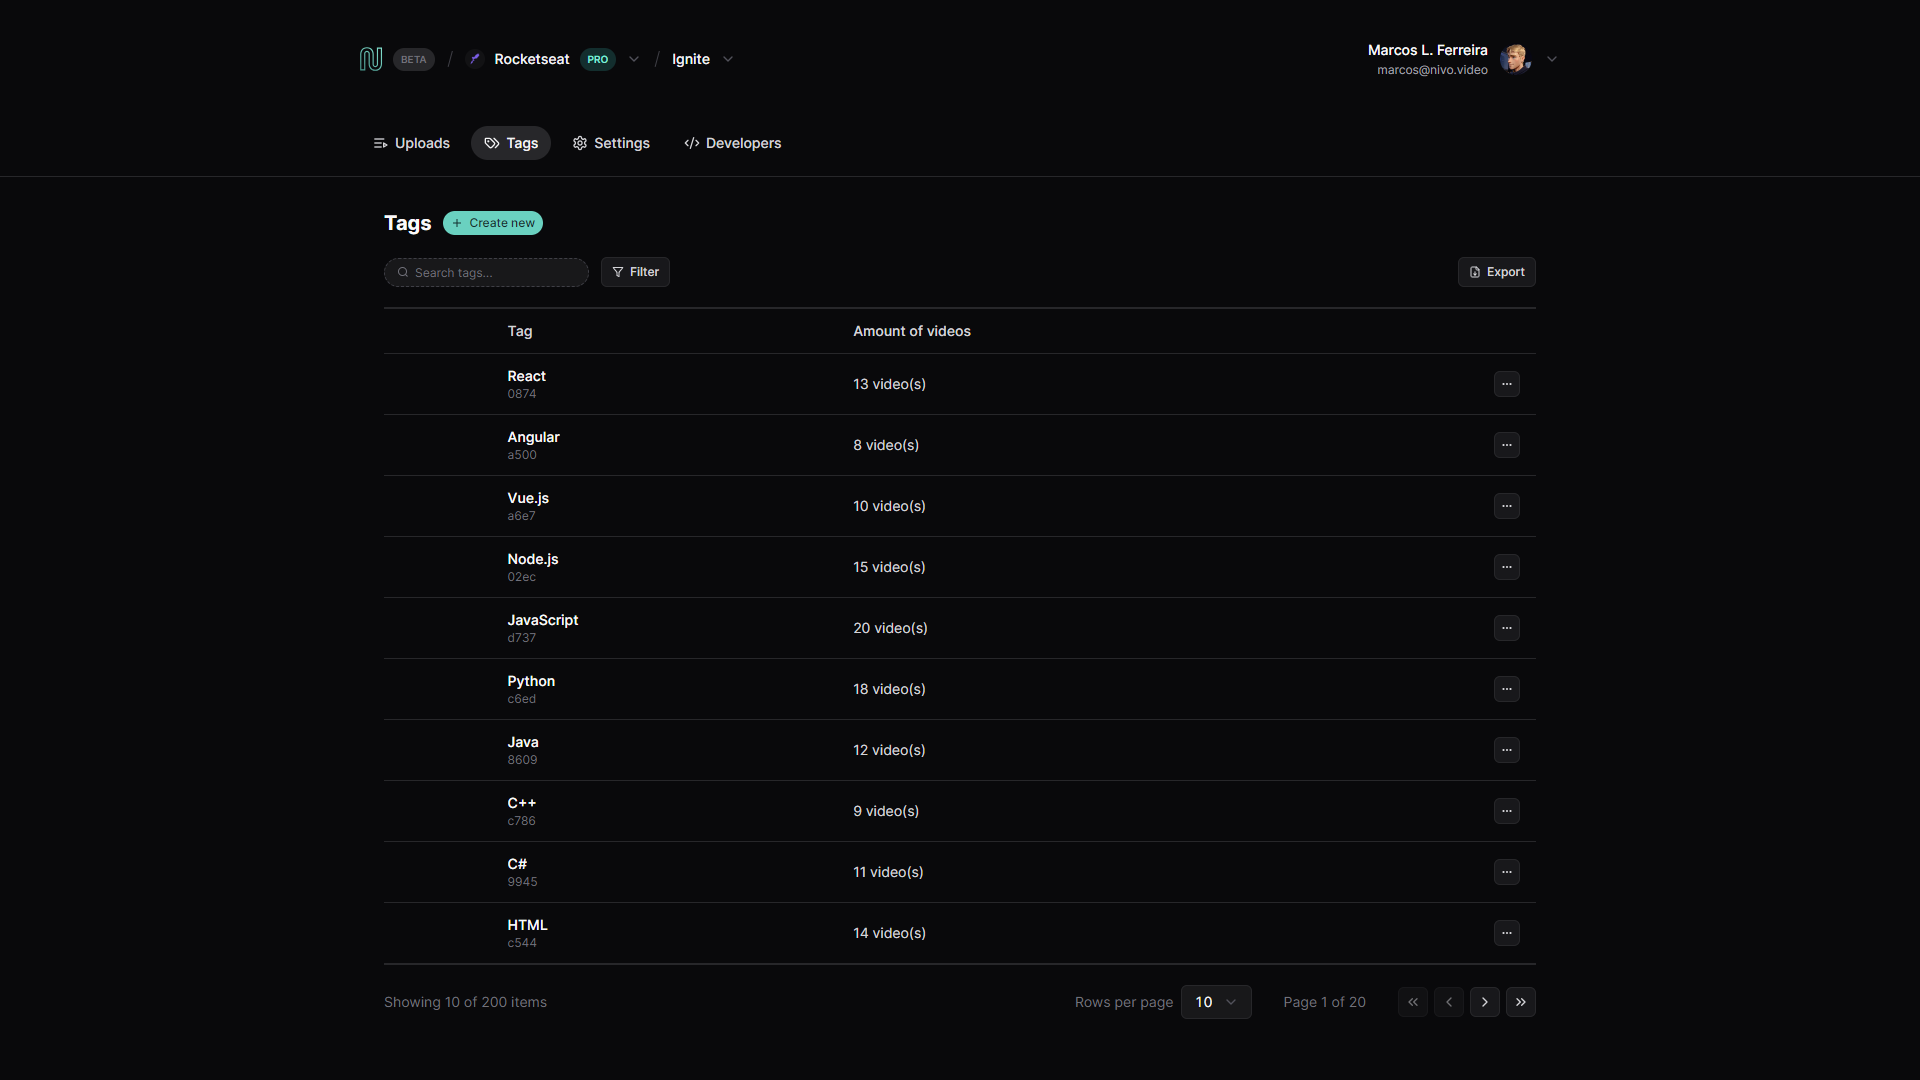
Task: Click the Create new tag button
Action: (493, 223)
